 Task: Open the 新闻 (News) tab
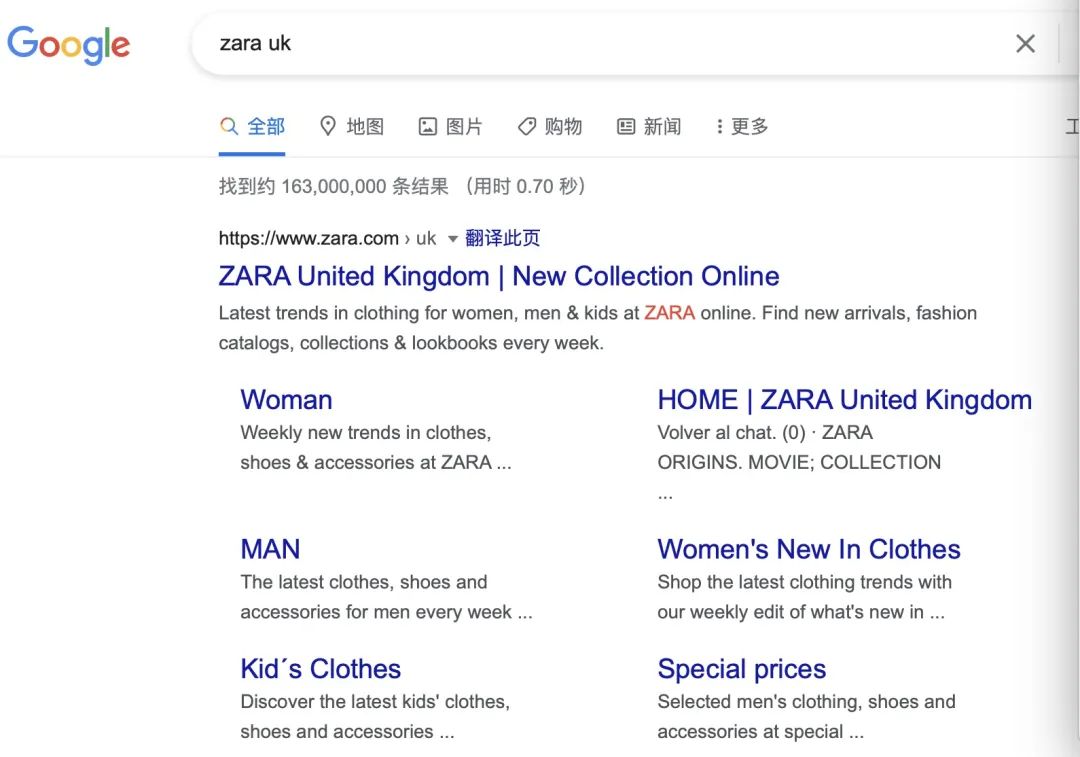(x=662, y=126)
